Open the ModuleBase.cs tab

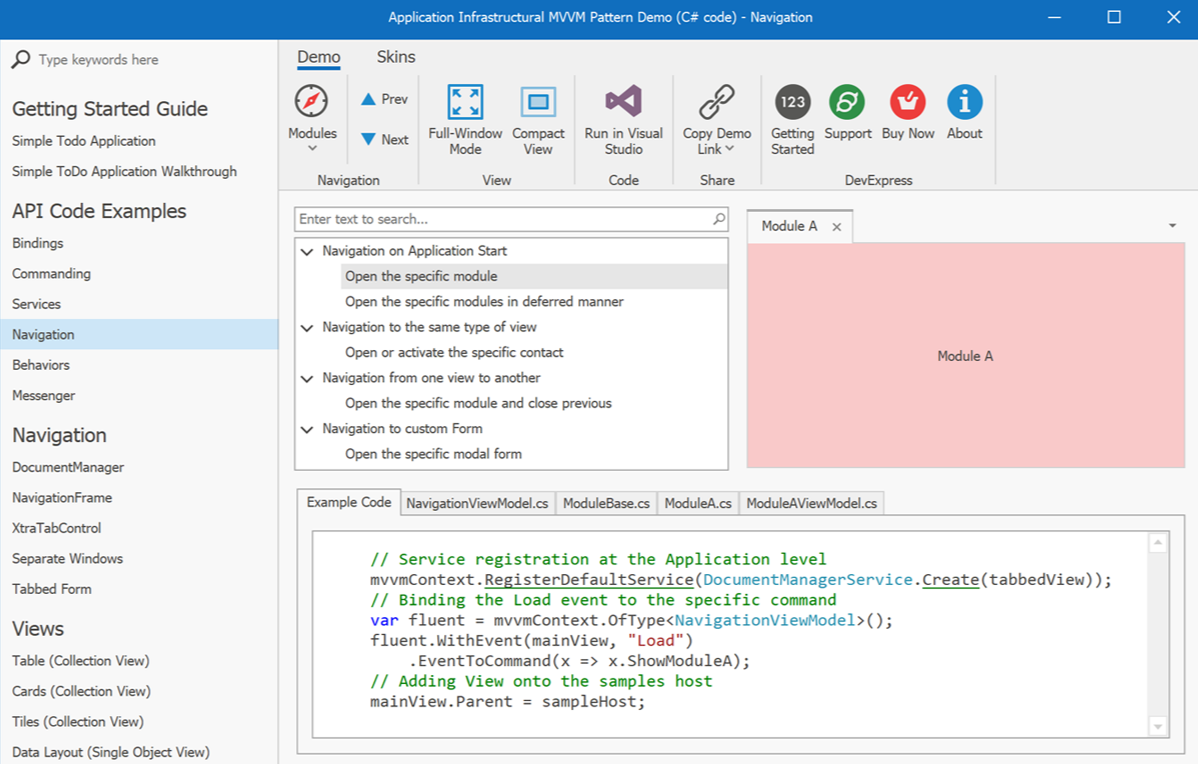606,503
